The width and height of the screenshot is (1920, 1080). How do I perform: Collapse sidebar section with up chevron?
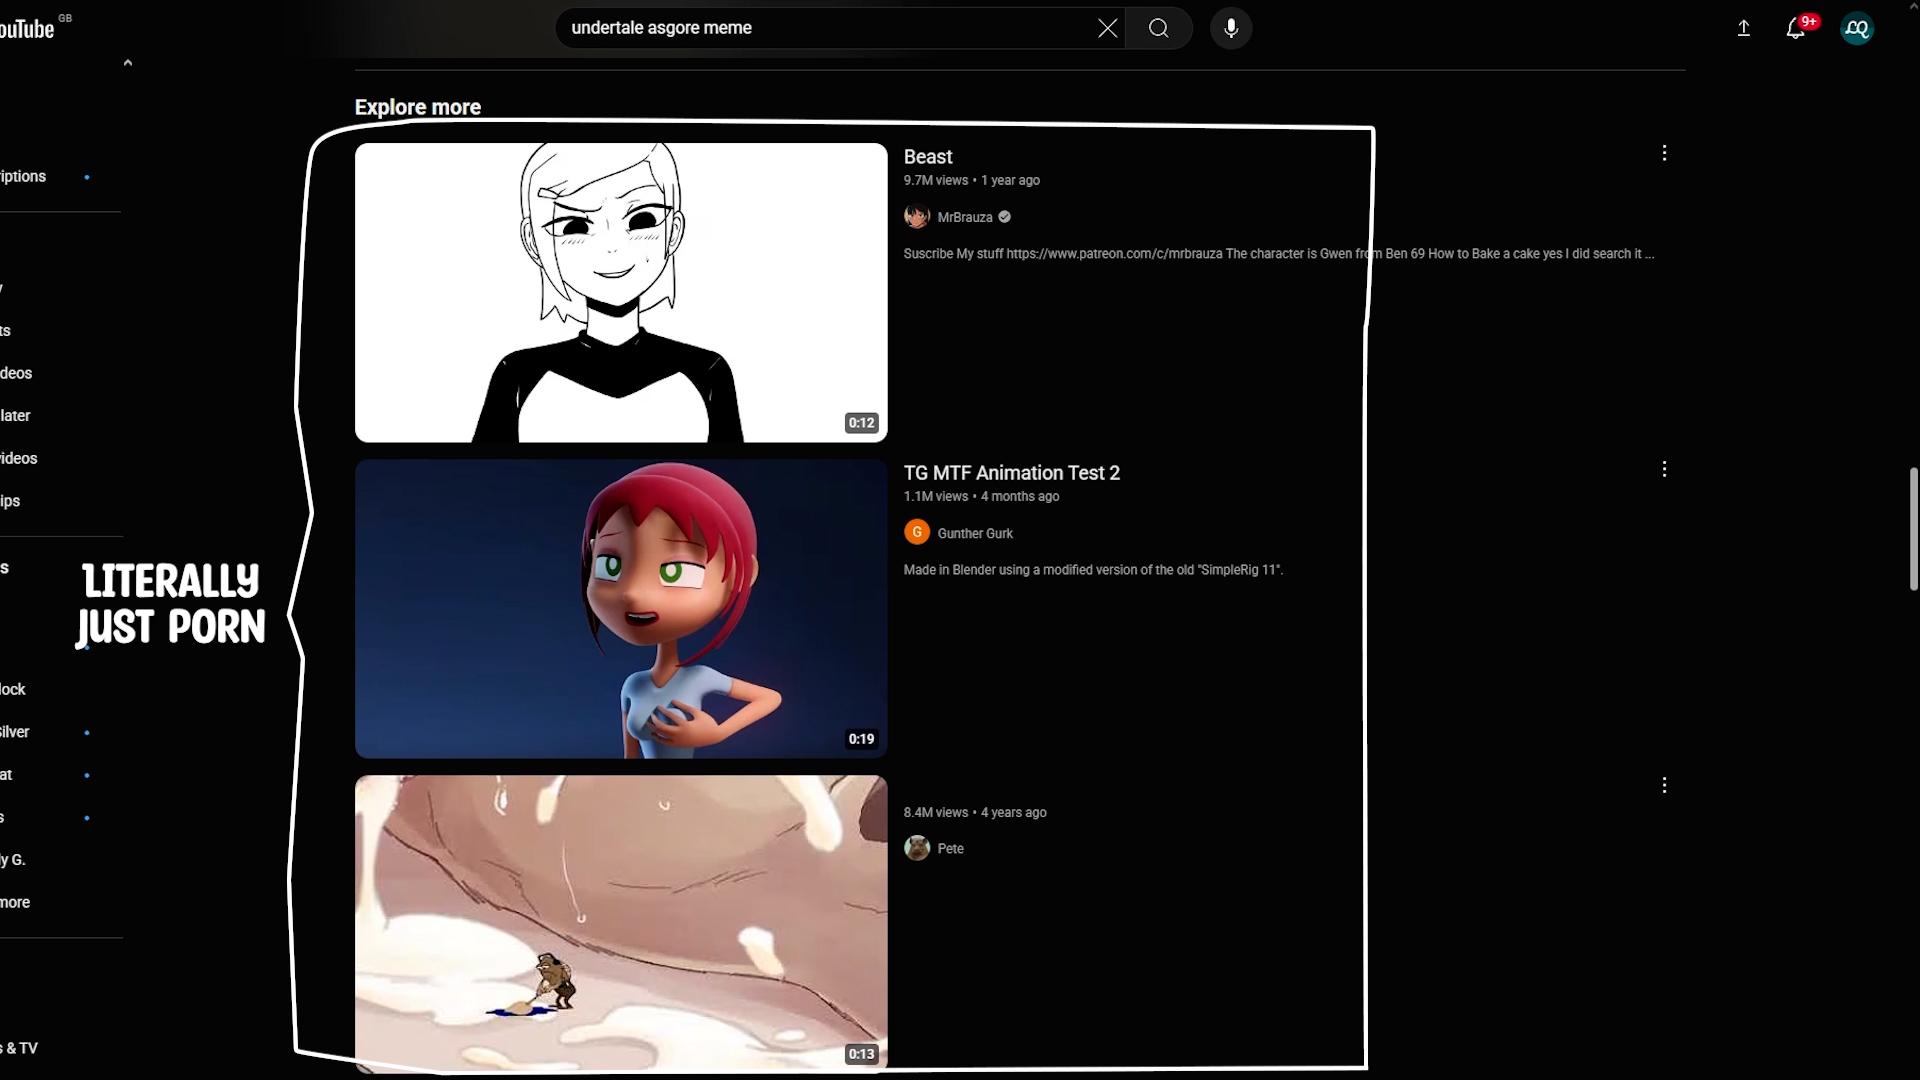127,63
